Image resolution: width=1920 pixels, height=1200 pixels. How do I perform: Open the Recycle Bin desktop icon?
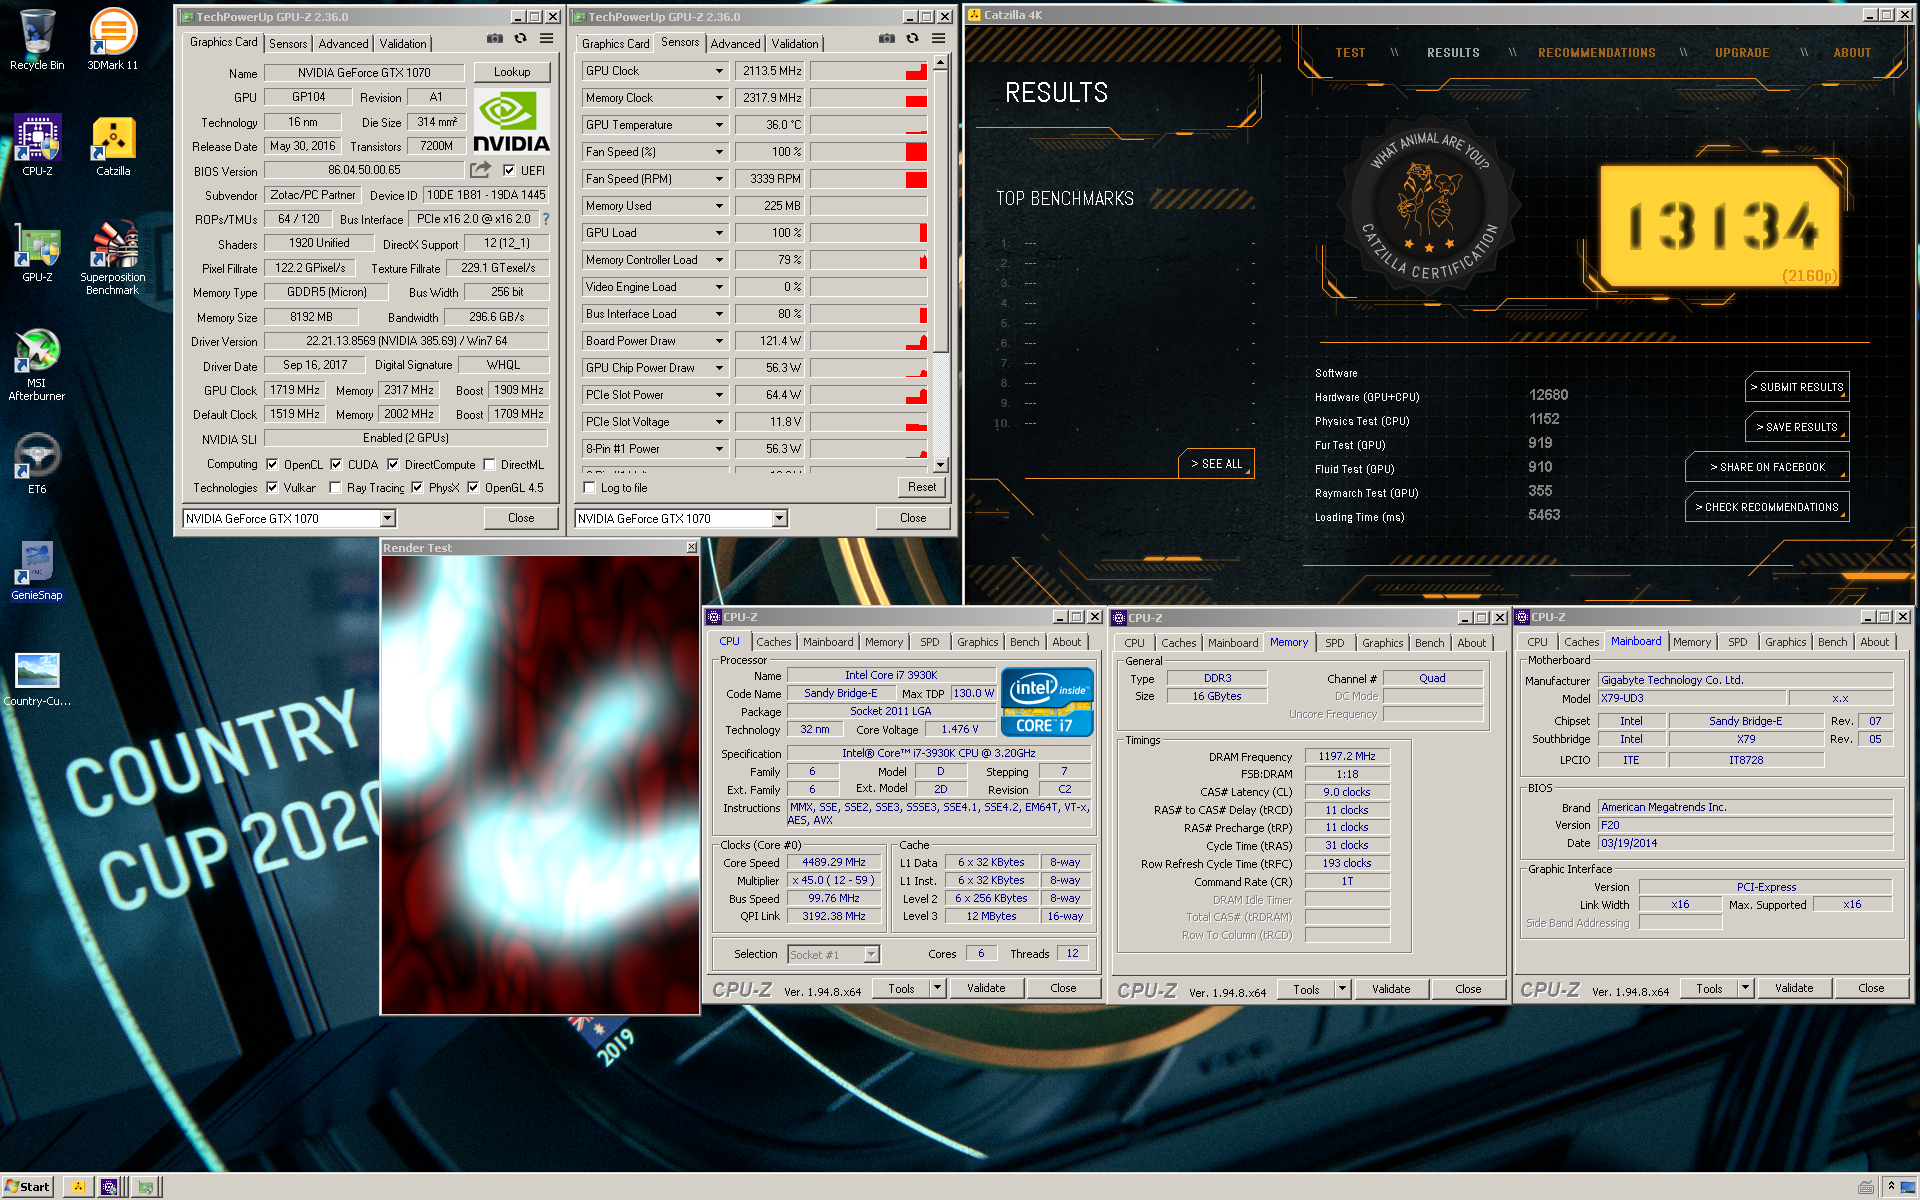(x=37, y=38)
